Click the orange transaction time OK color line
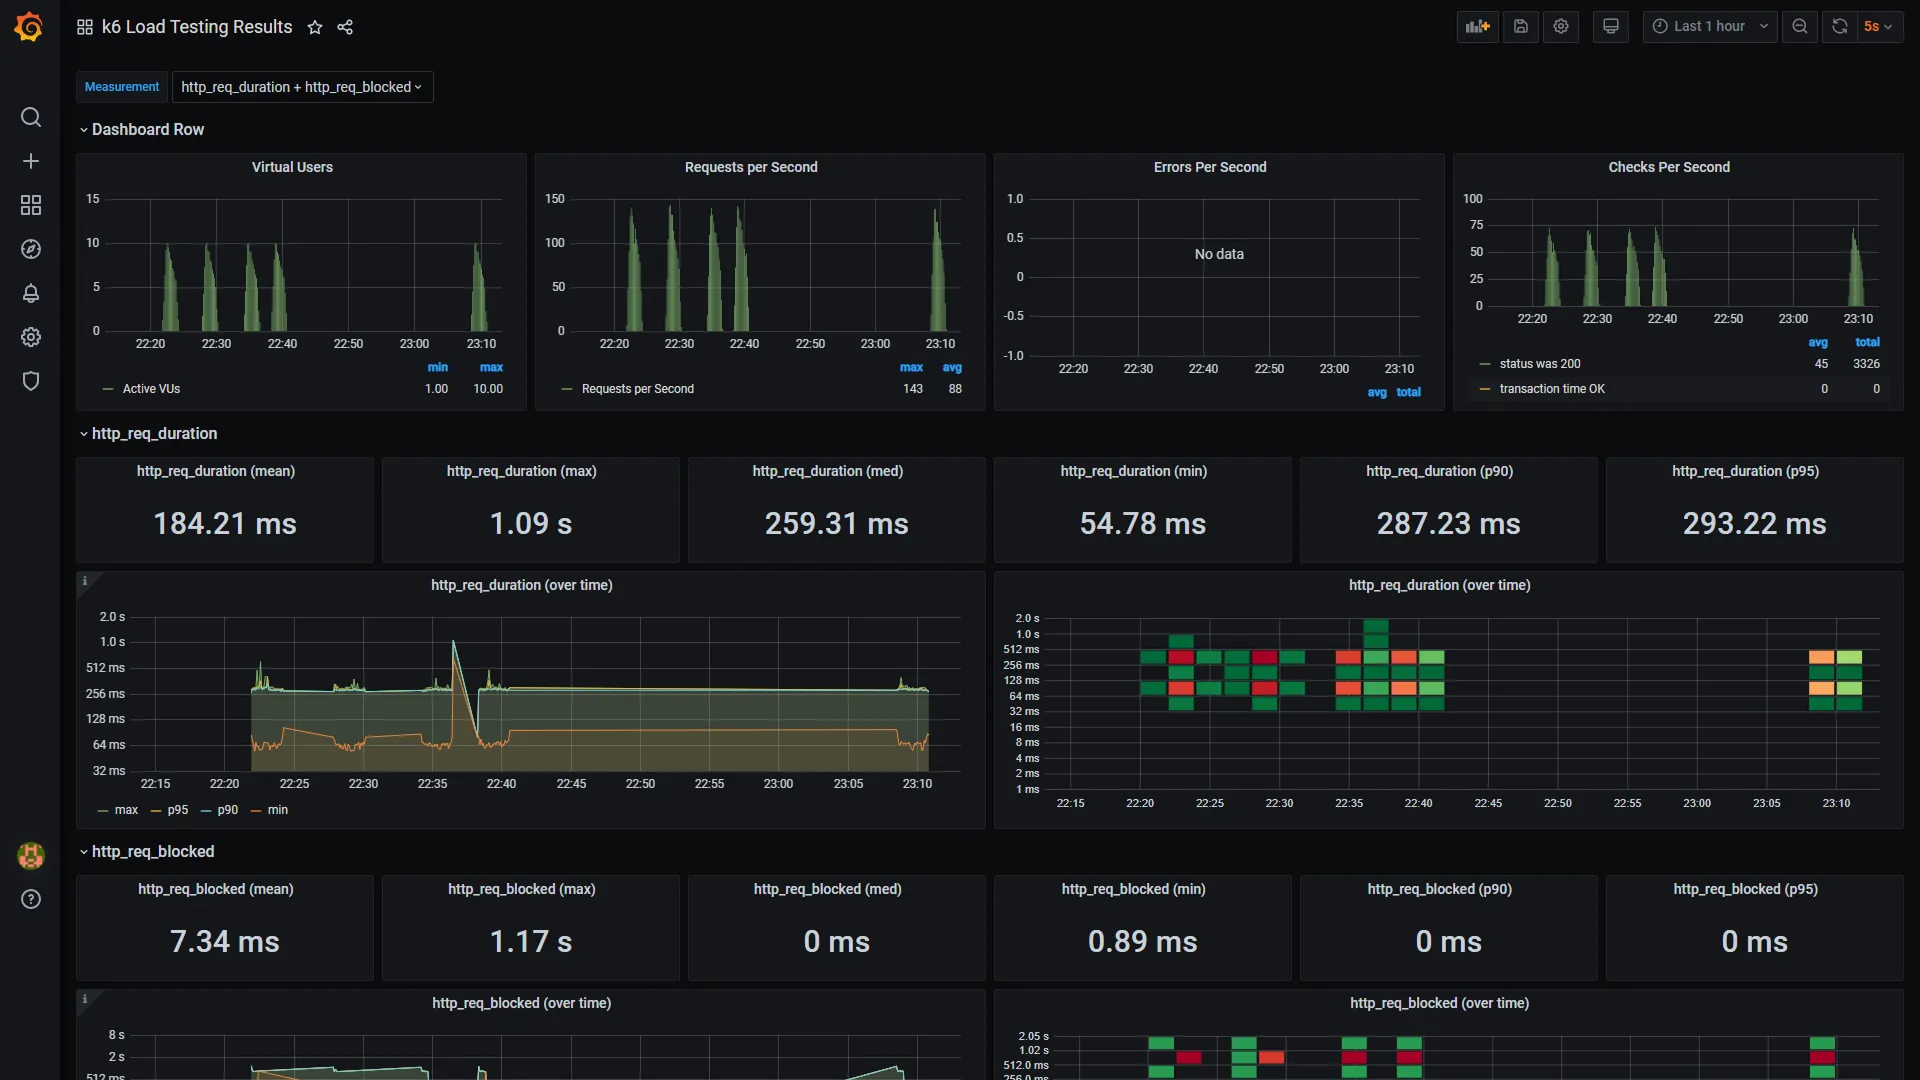1920x1080 pixels. (1485, 389)
